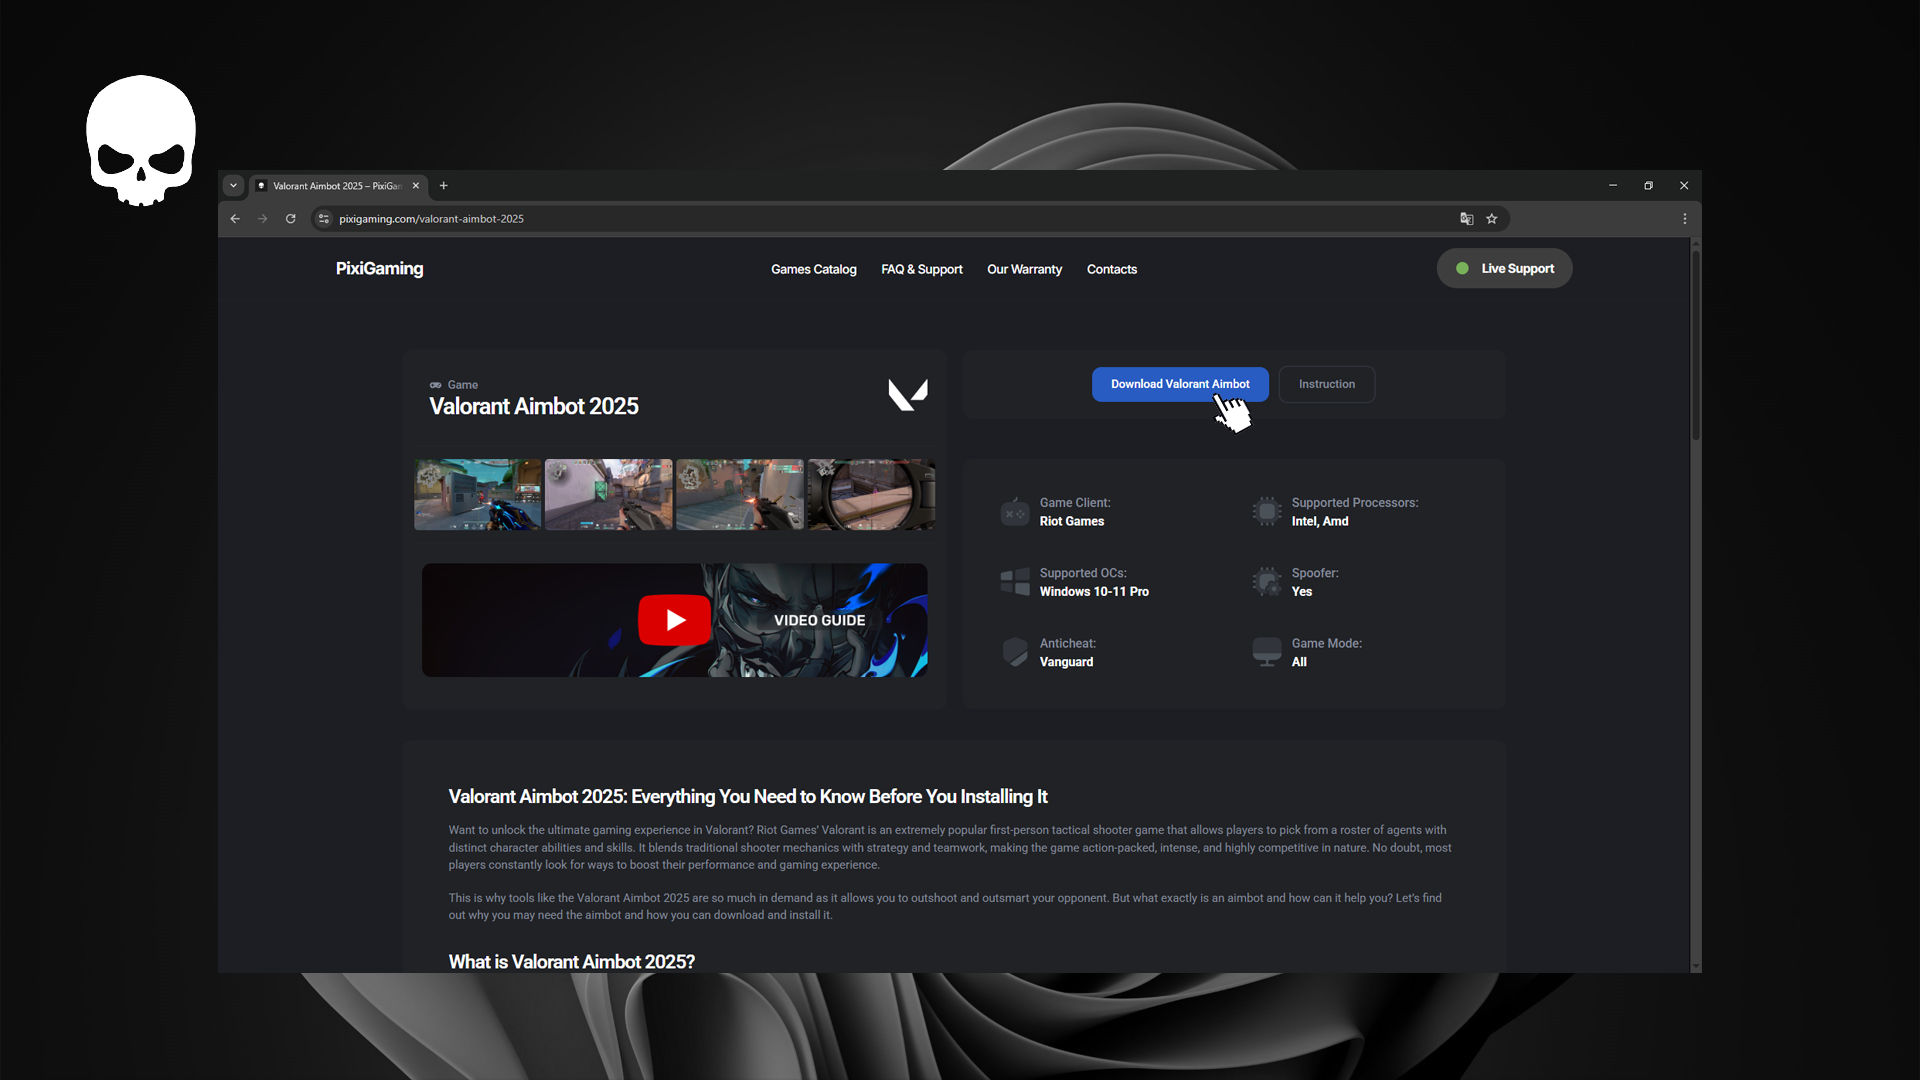Screen dimensions: 1920x1080
Task: Open Our Warranty page
Action: 1024,269
